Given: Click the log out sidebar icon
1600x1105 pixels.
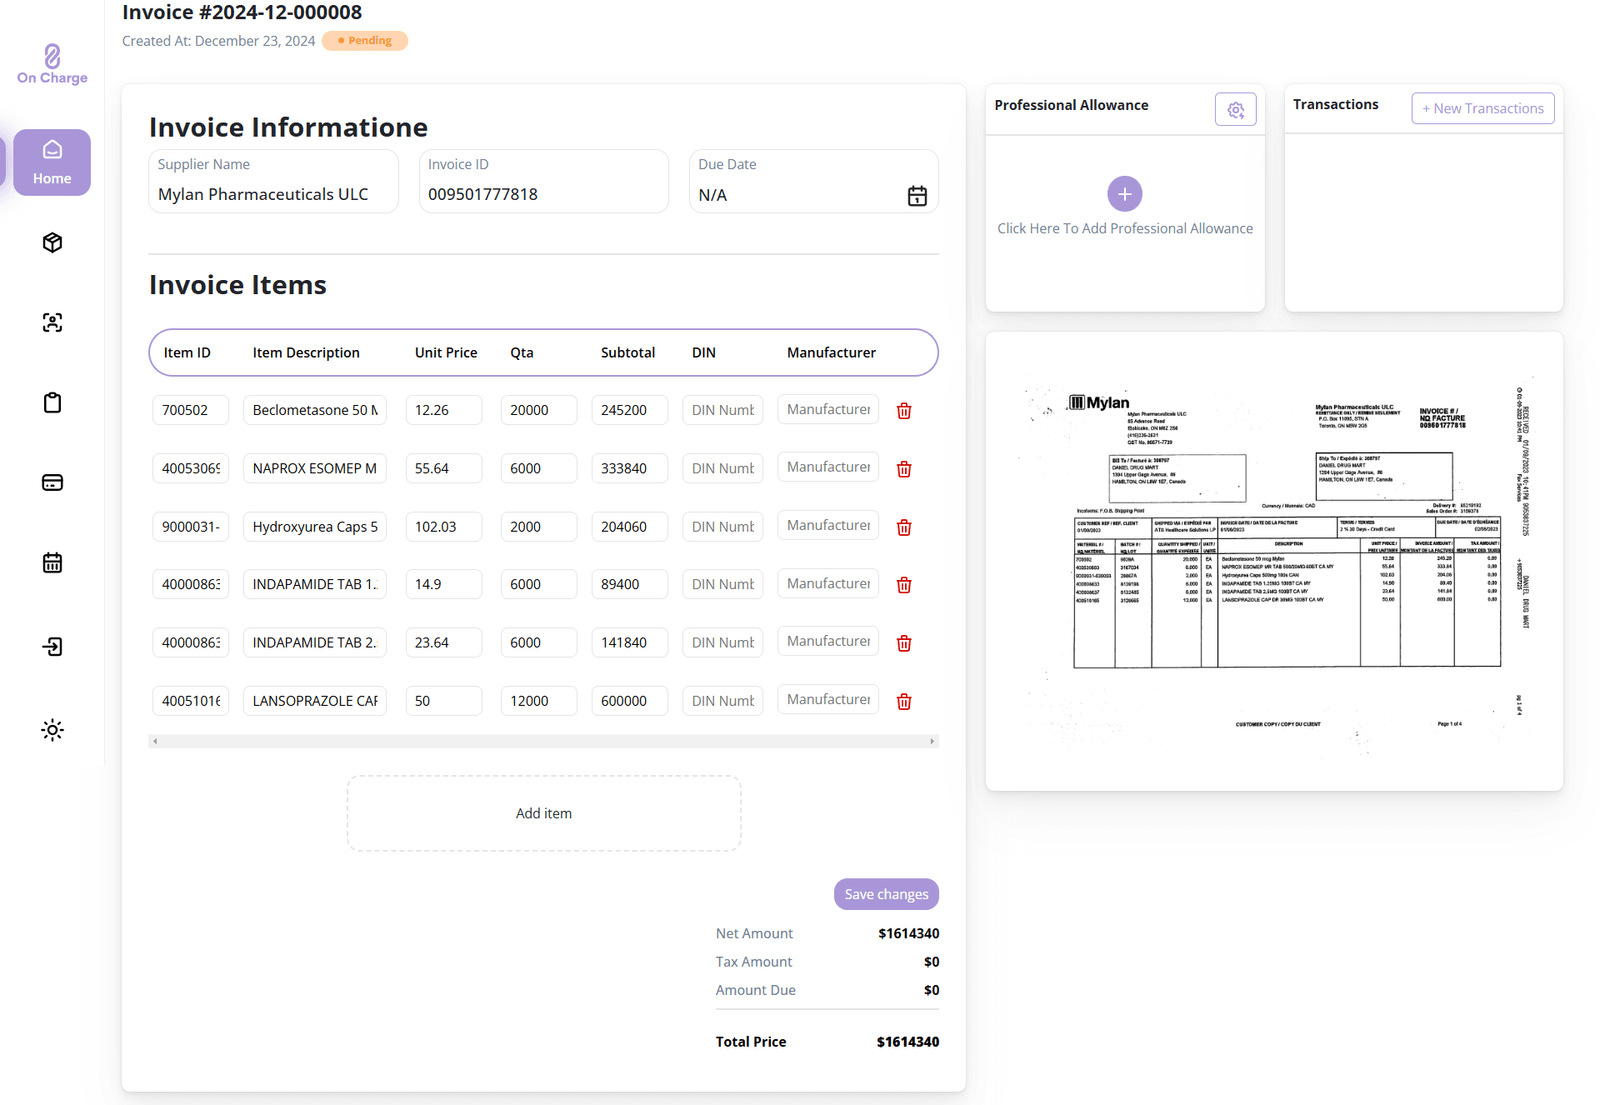Looking at the screenshot, I should point(52,647).
